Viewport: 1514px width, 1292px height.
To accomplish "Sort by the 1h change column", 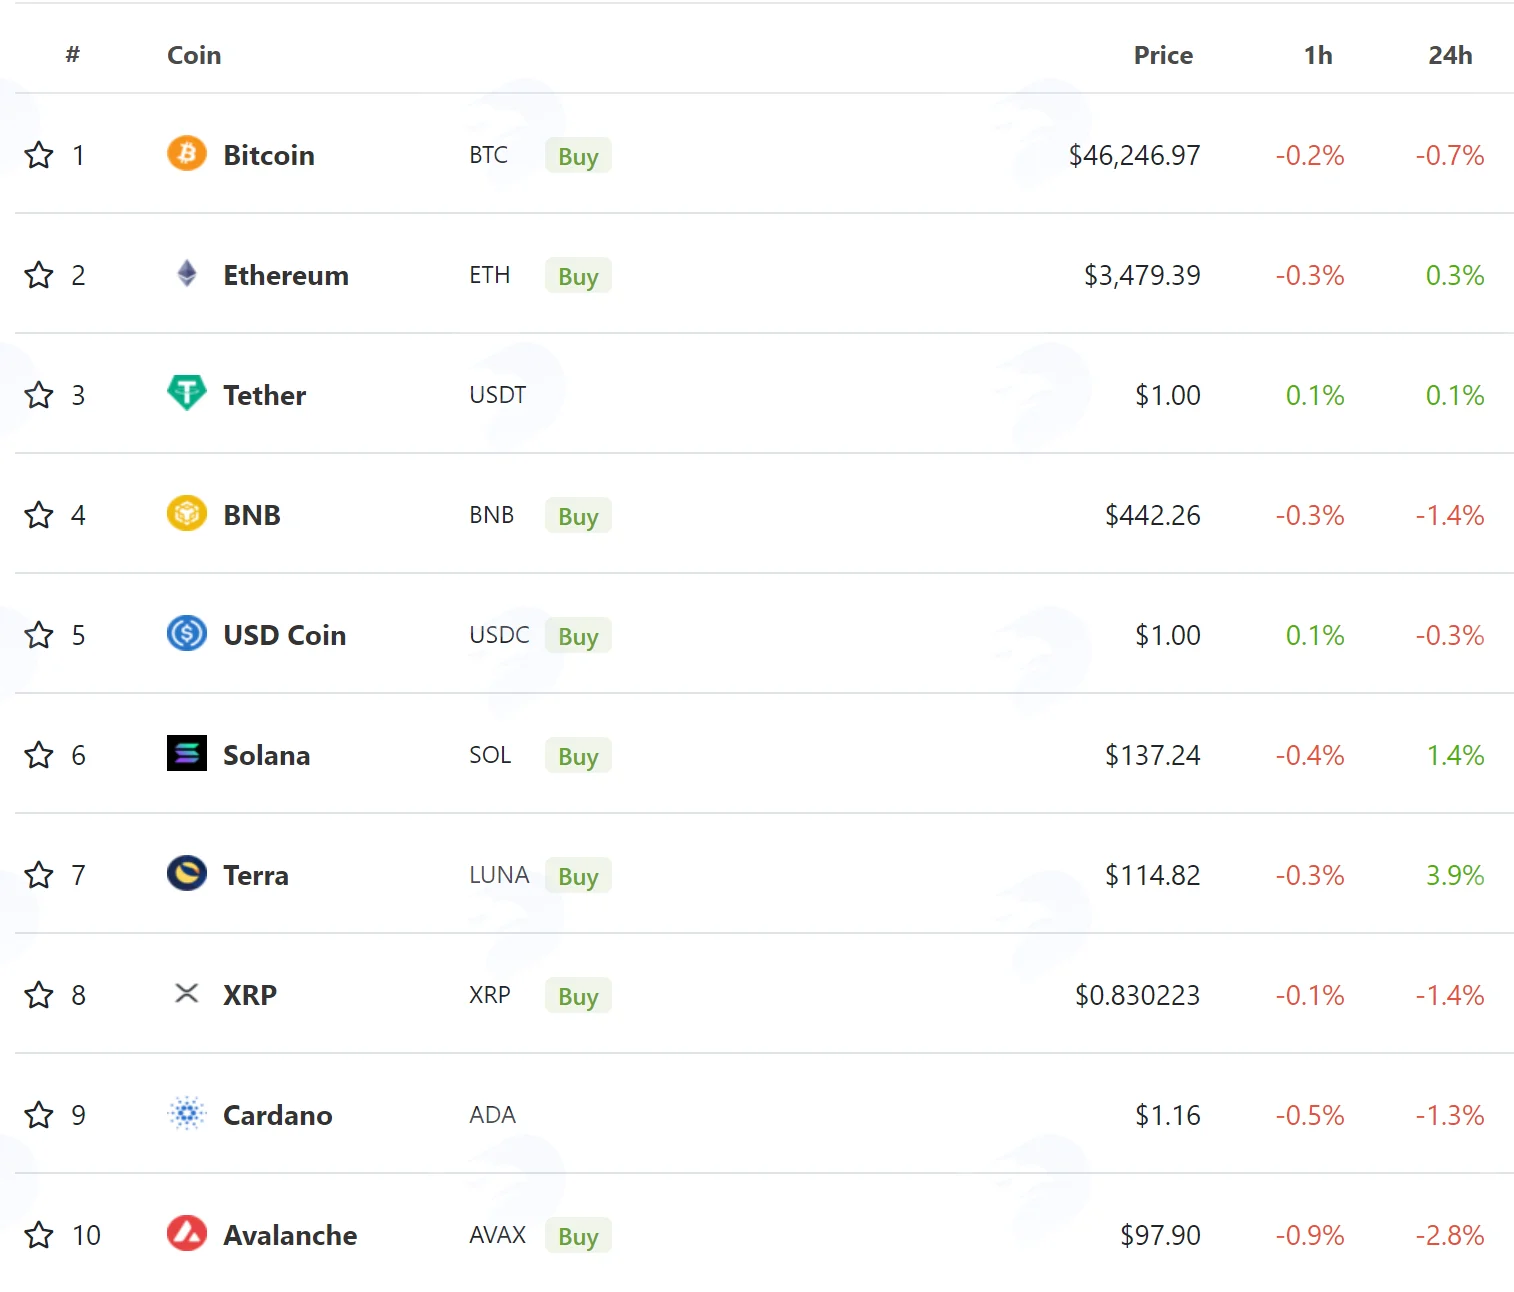I will pos(1318,55).
